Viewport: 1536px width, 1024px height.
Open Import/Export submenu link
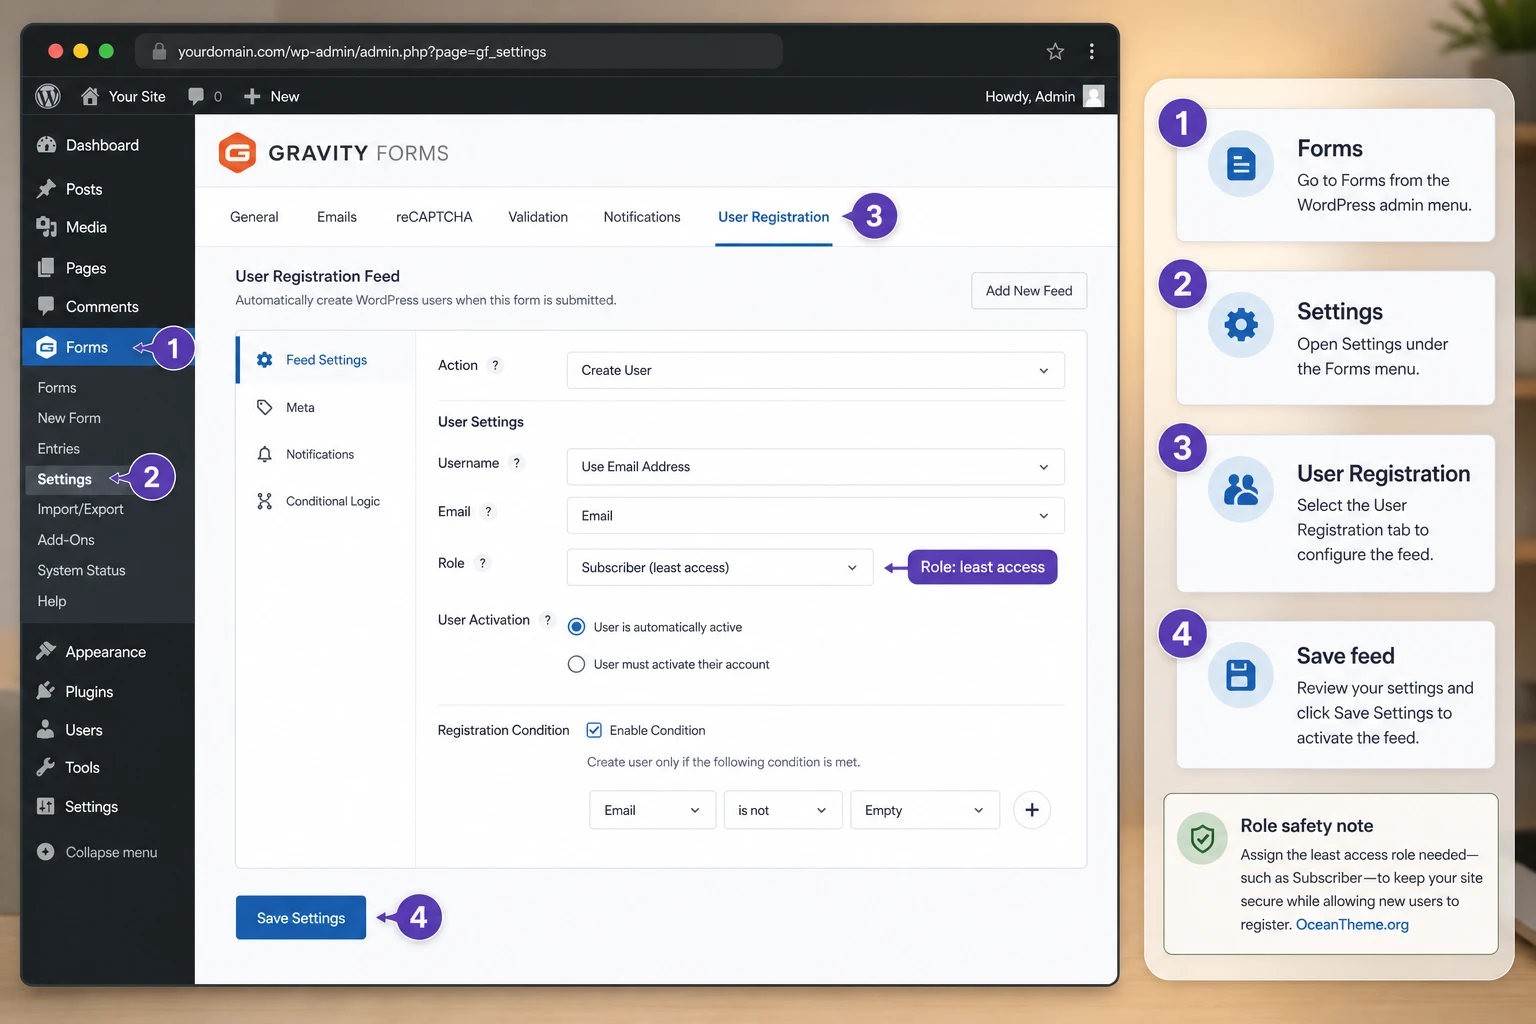coord(81,509)
